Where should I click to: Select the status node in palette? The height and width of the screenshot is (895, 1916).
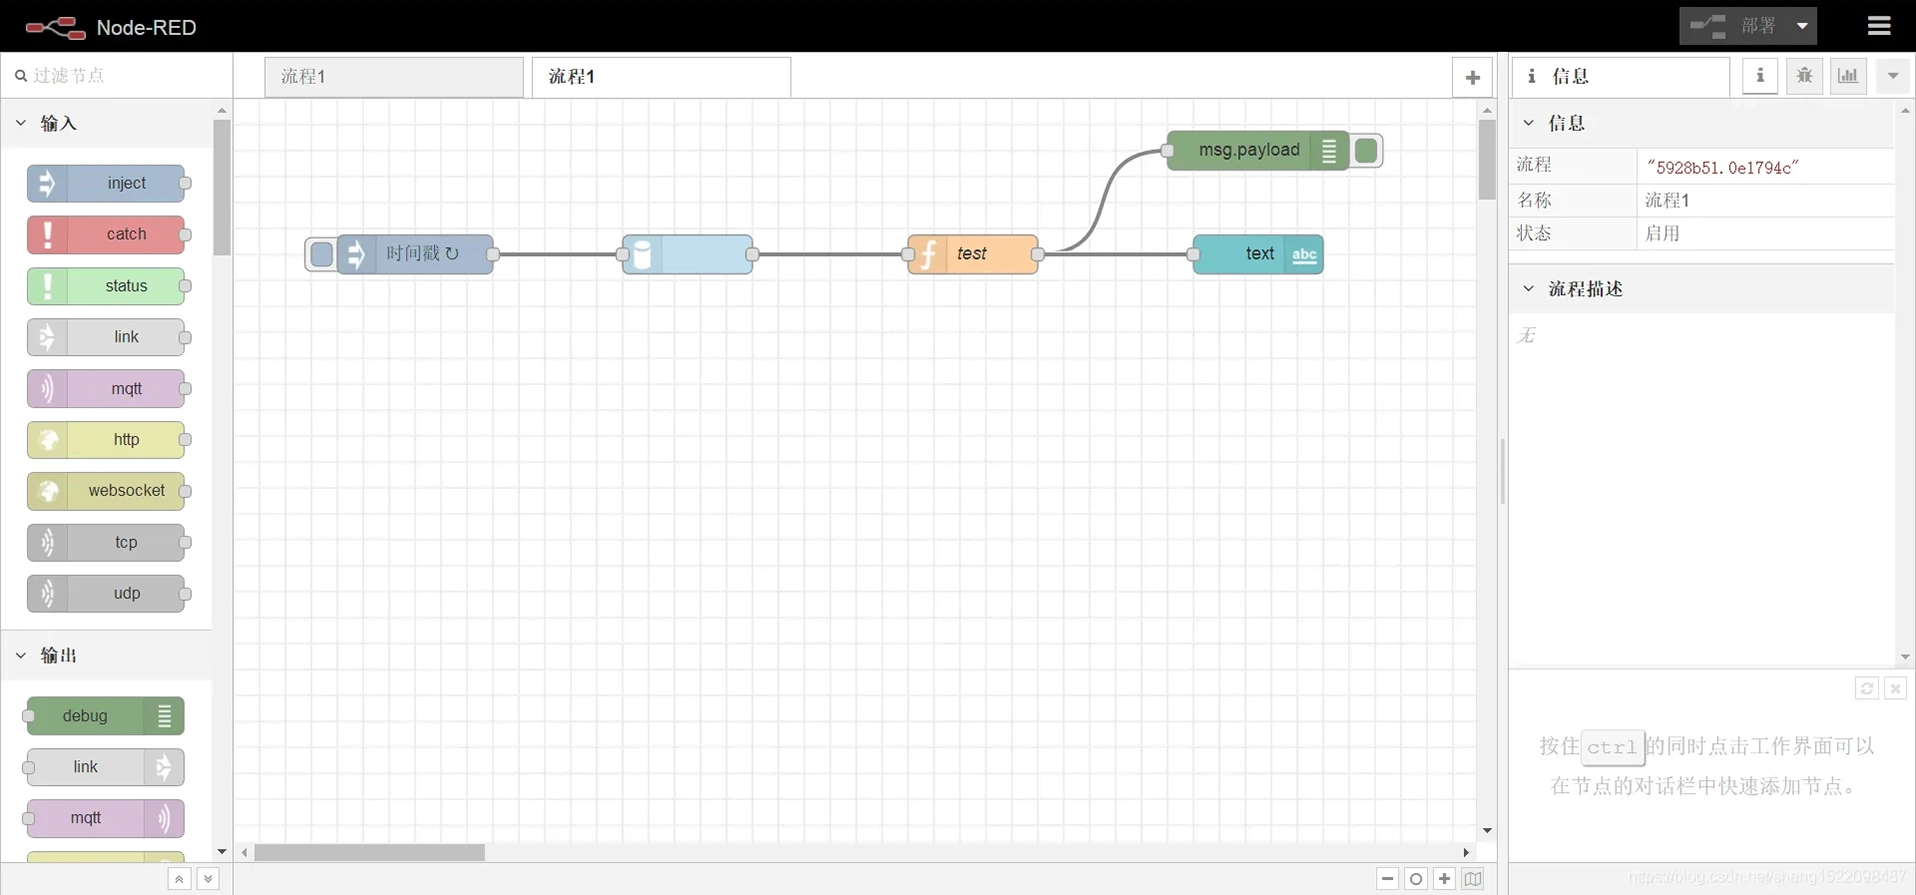point(106,286)
